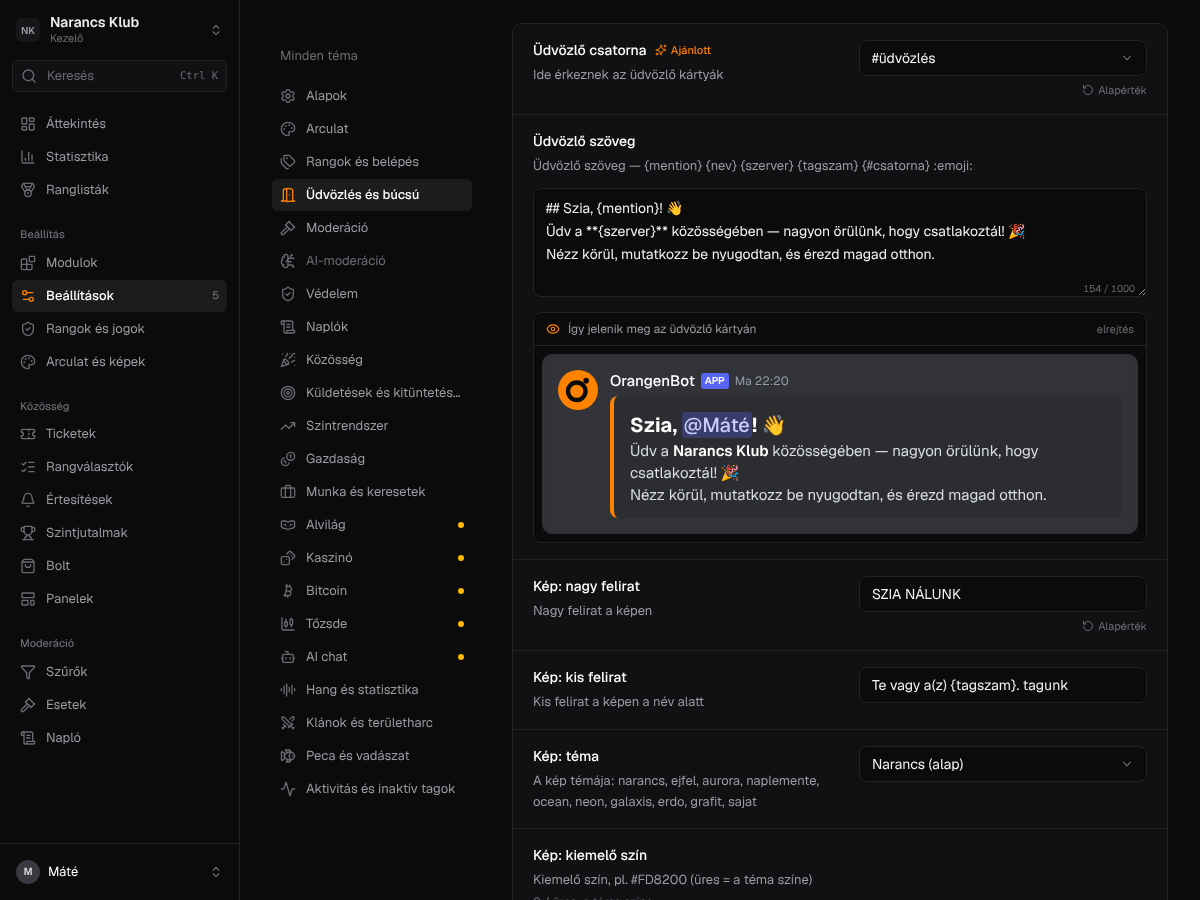Open the AI-moderáció topic
This screenshot has width=1200, height=900.
point(372,261)
